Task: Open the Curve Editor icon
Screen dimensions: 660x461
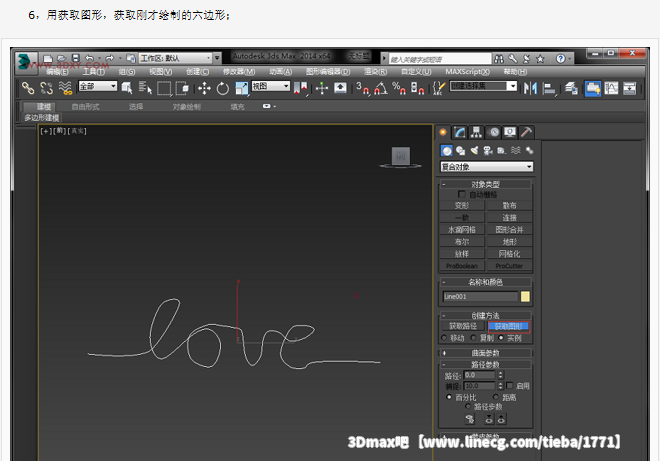Action: pos(611,88)
